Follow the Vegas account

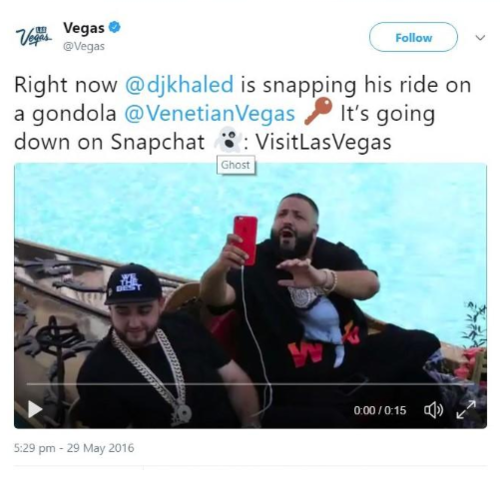click(413, 37)
